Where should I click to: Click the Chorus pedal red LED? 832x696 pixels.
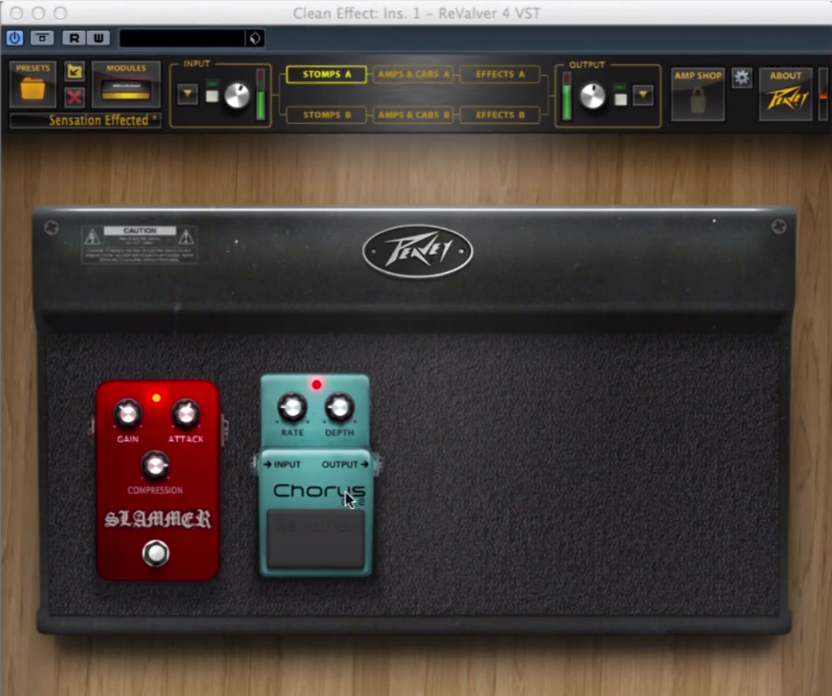tap(317, 385)
